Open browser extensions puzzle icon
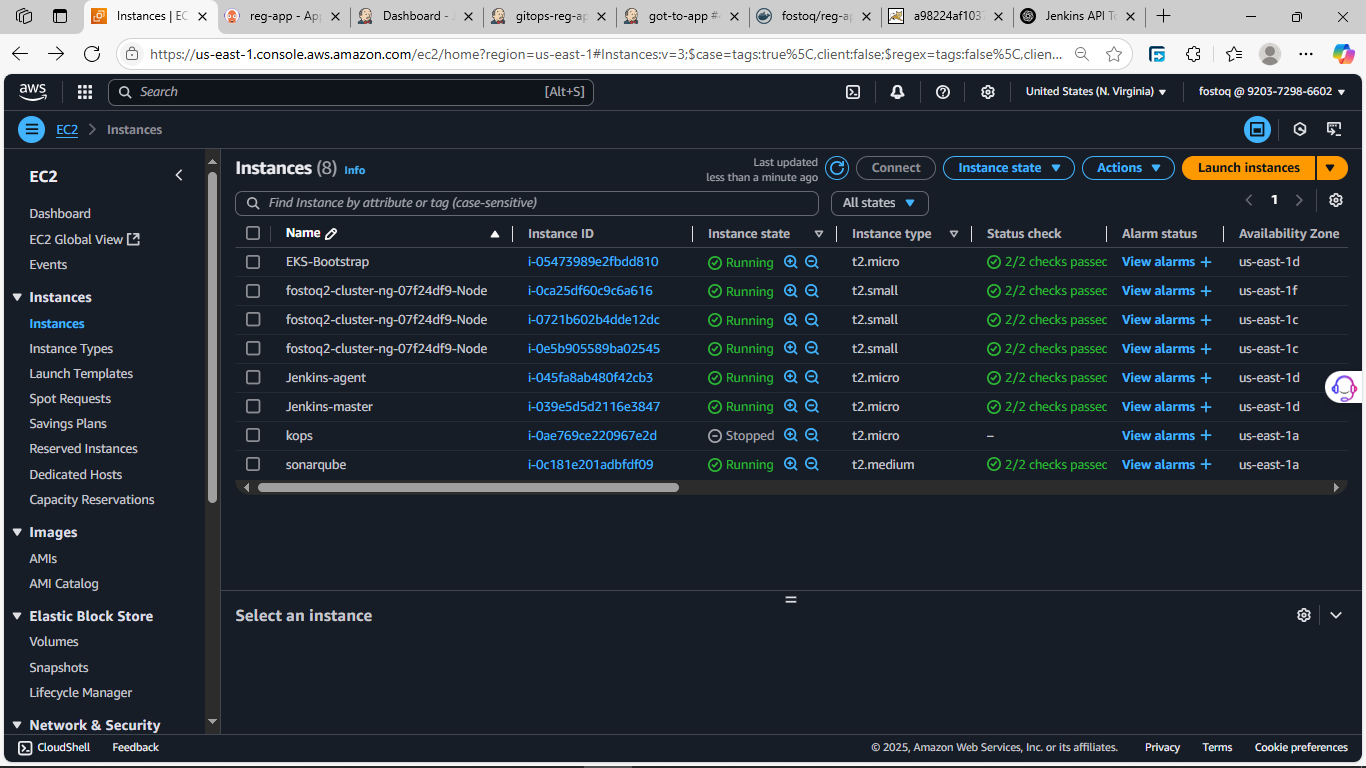This screenshot has width=1366, height=768. [x=1193, y=54]
